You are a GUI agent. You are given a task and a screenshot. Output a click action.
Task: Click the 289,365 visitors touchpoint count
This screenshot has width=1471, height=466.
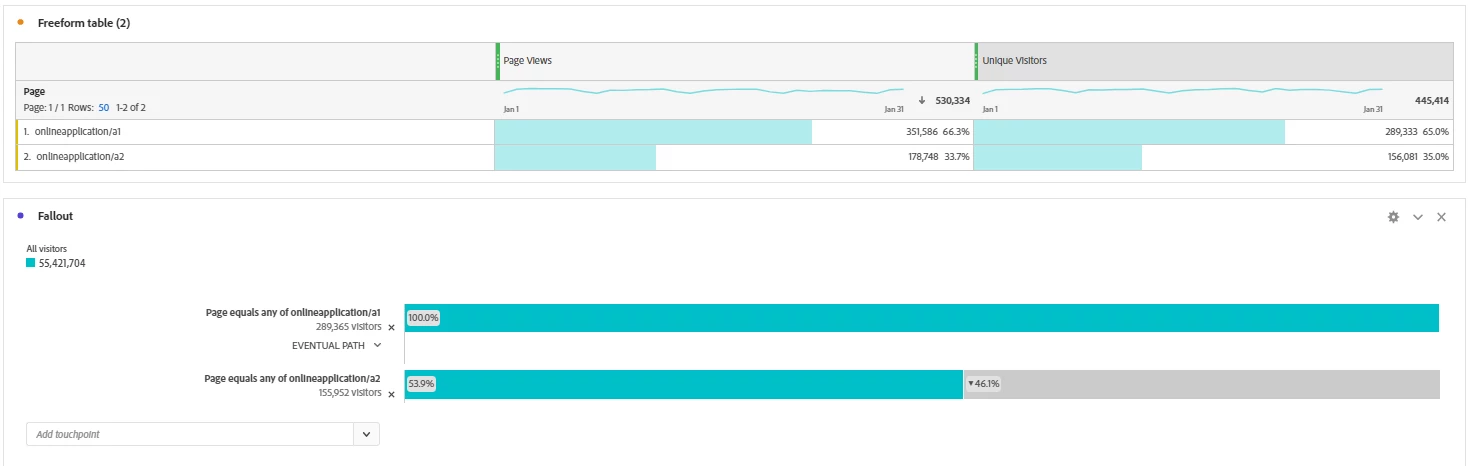click(350, 326)
